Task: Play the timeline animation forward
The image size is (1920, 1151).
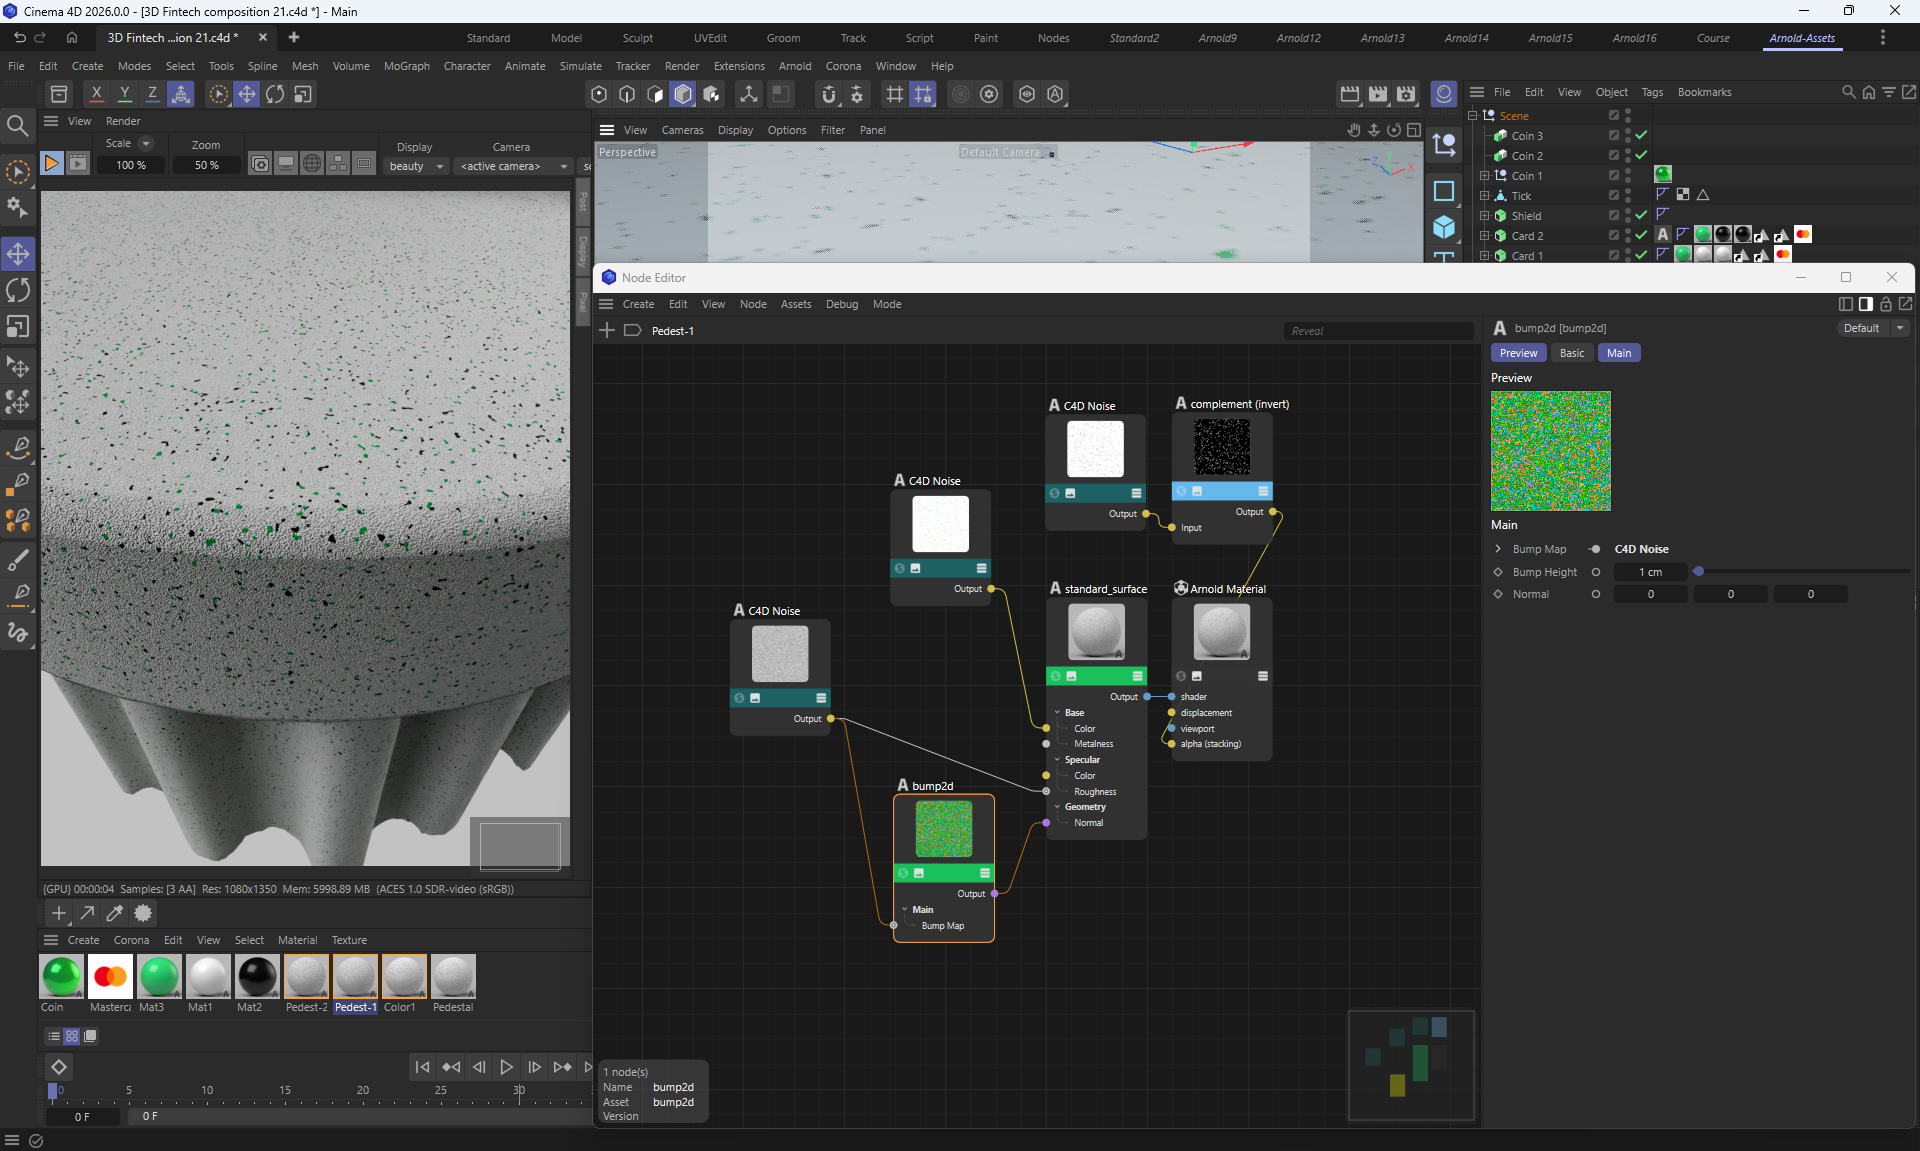Action: tap(506, 1067)
